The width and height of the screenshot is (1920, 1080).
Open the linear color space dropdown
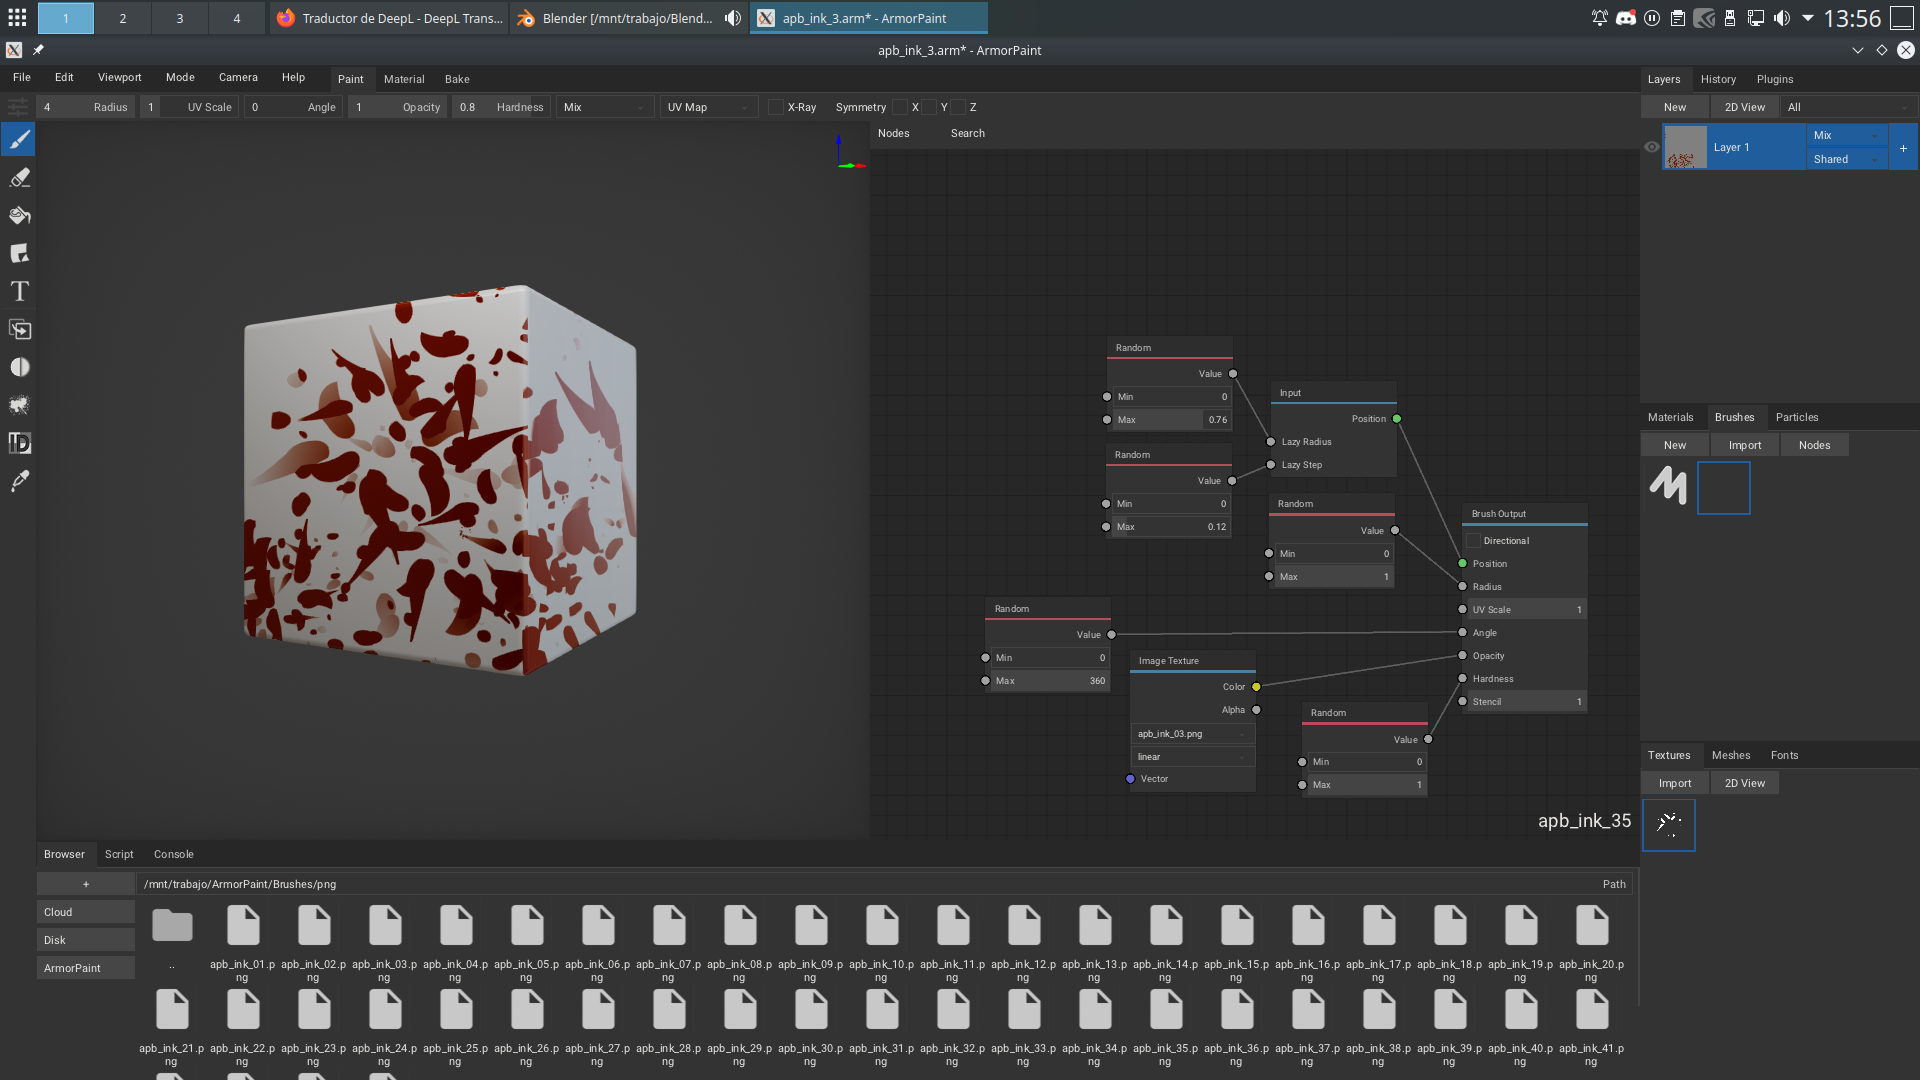coord(1192,757)
